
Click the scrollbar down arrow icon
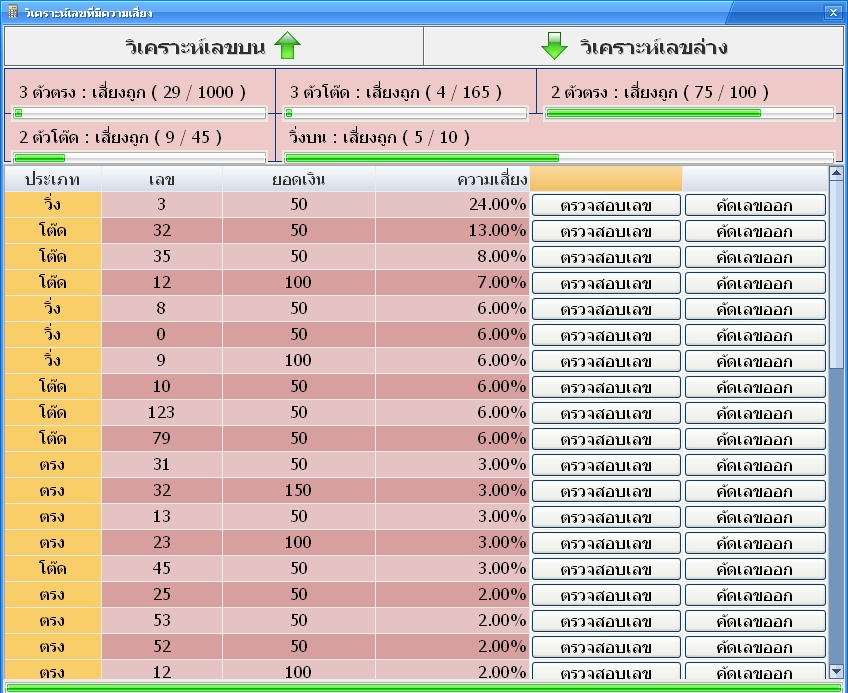[x=834, y=672]
